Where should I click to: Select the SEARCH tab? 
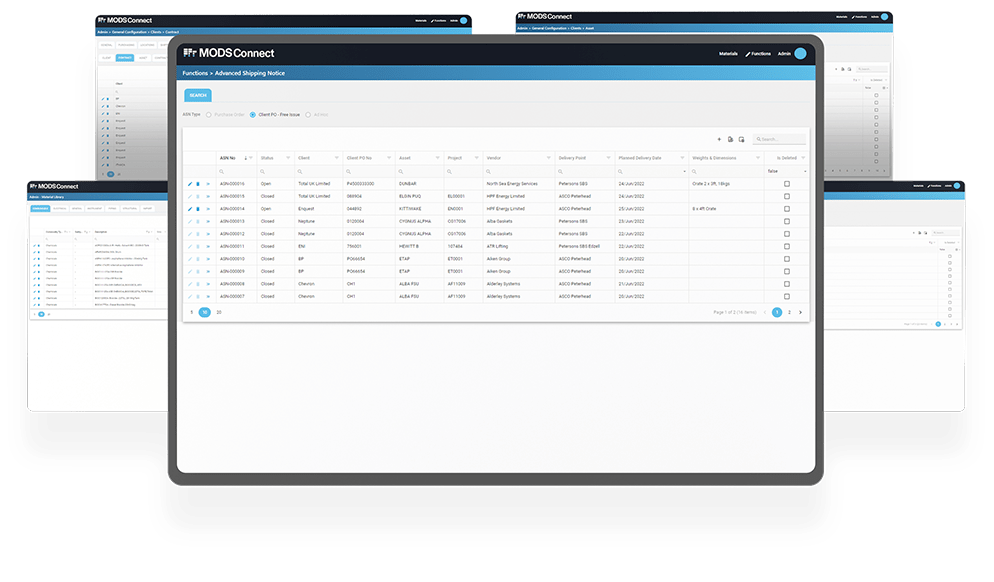(198, 95)
